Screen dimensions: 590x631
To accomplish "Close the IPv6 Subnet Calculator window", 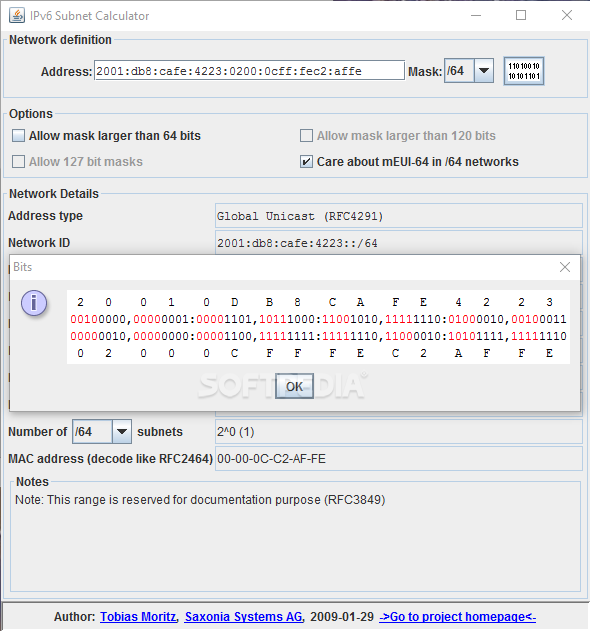I will pos(567,16).
